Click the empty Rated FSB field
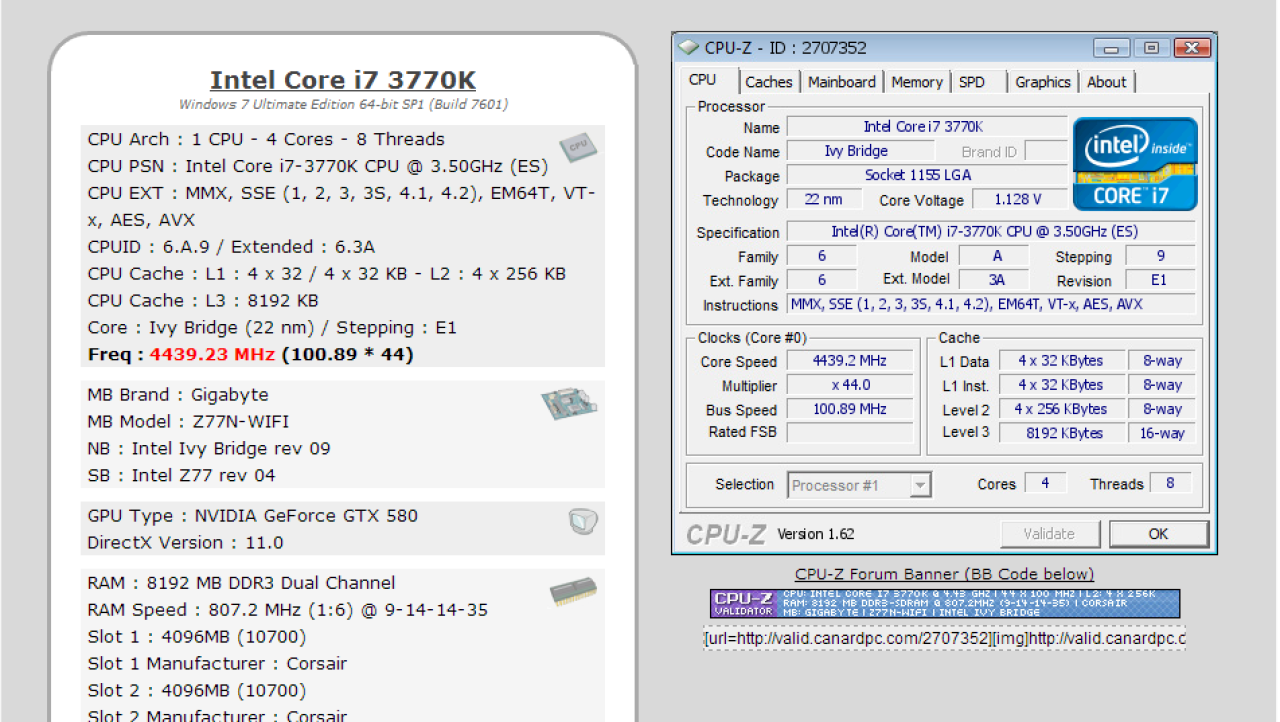 click(850, 432)
